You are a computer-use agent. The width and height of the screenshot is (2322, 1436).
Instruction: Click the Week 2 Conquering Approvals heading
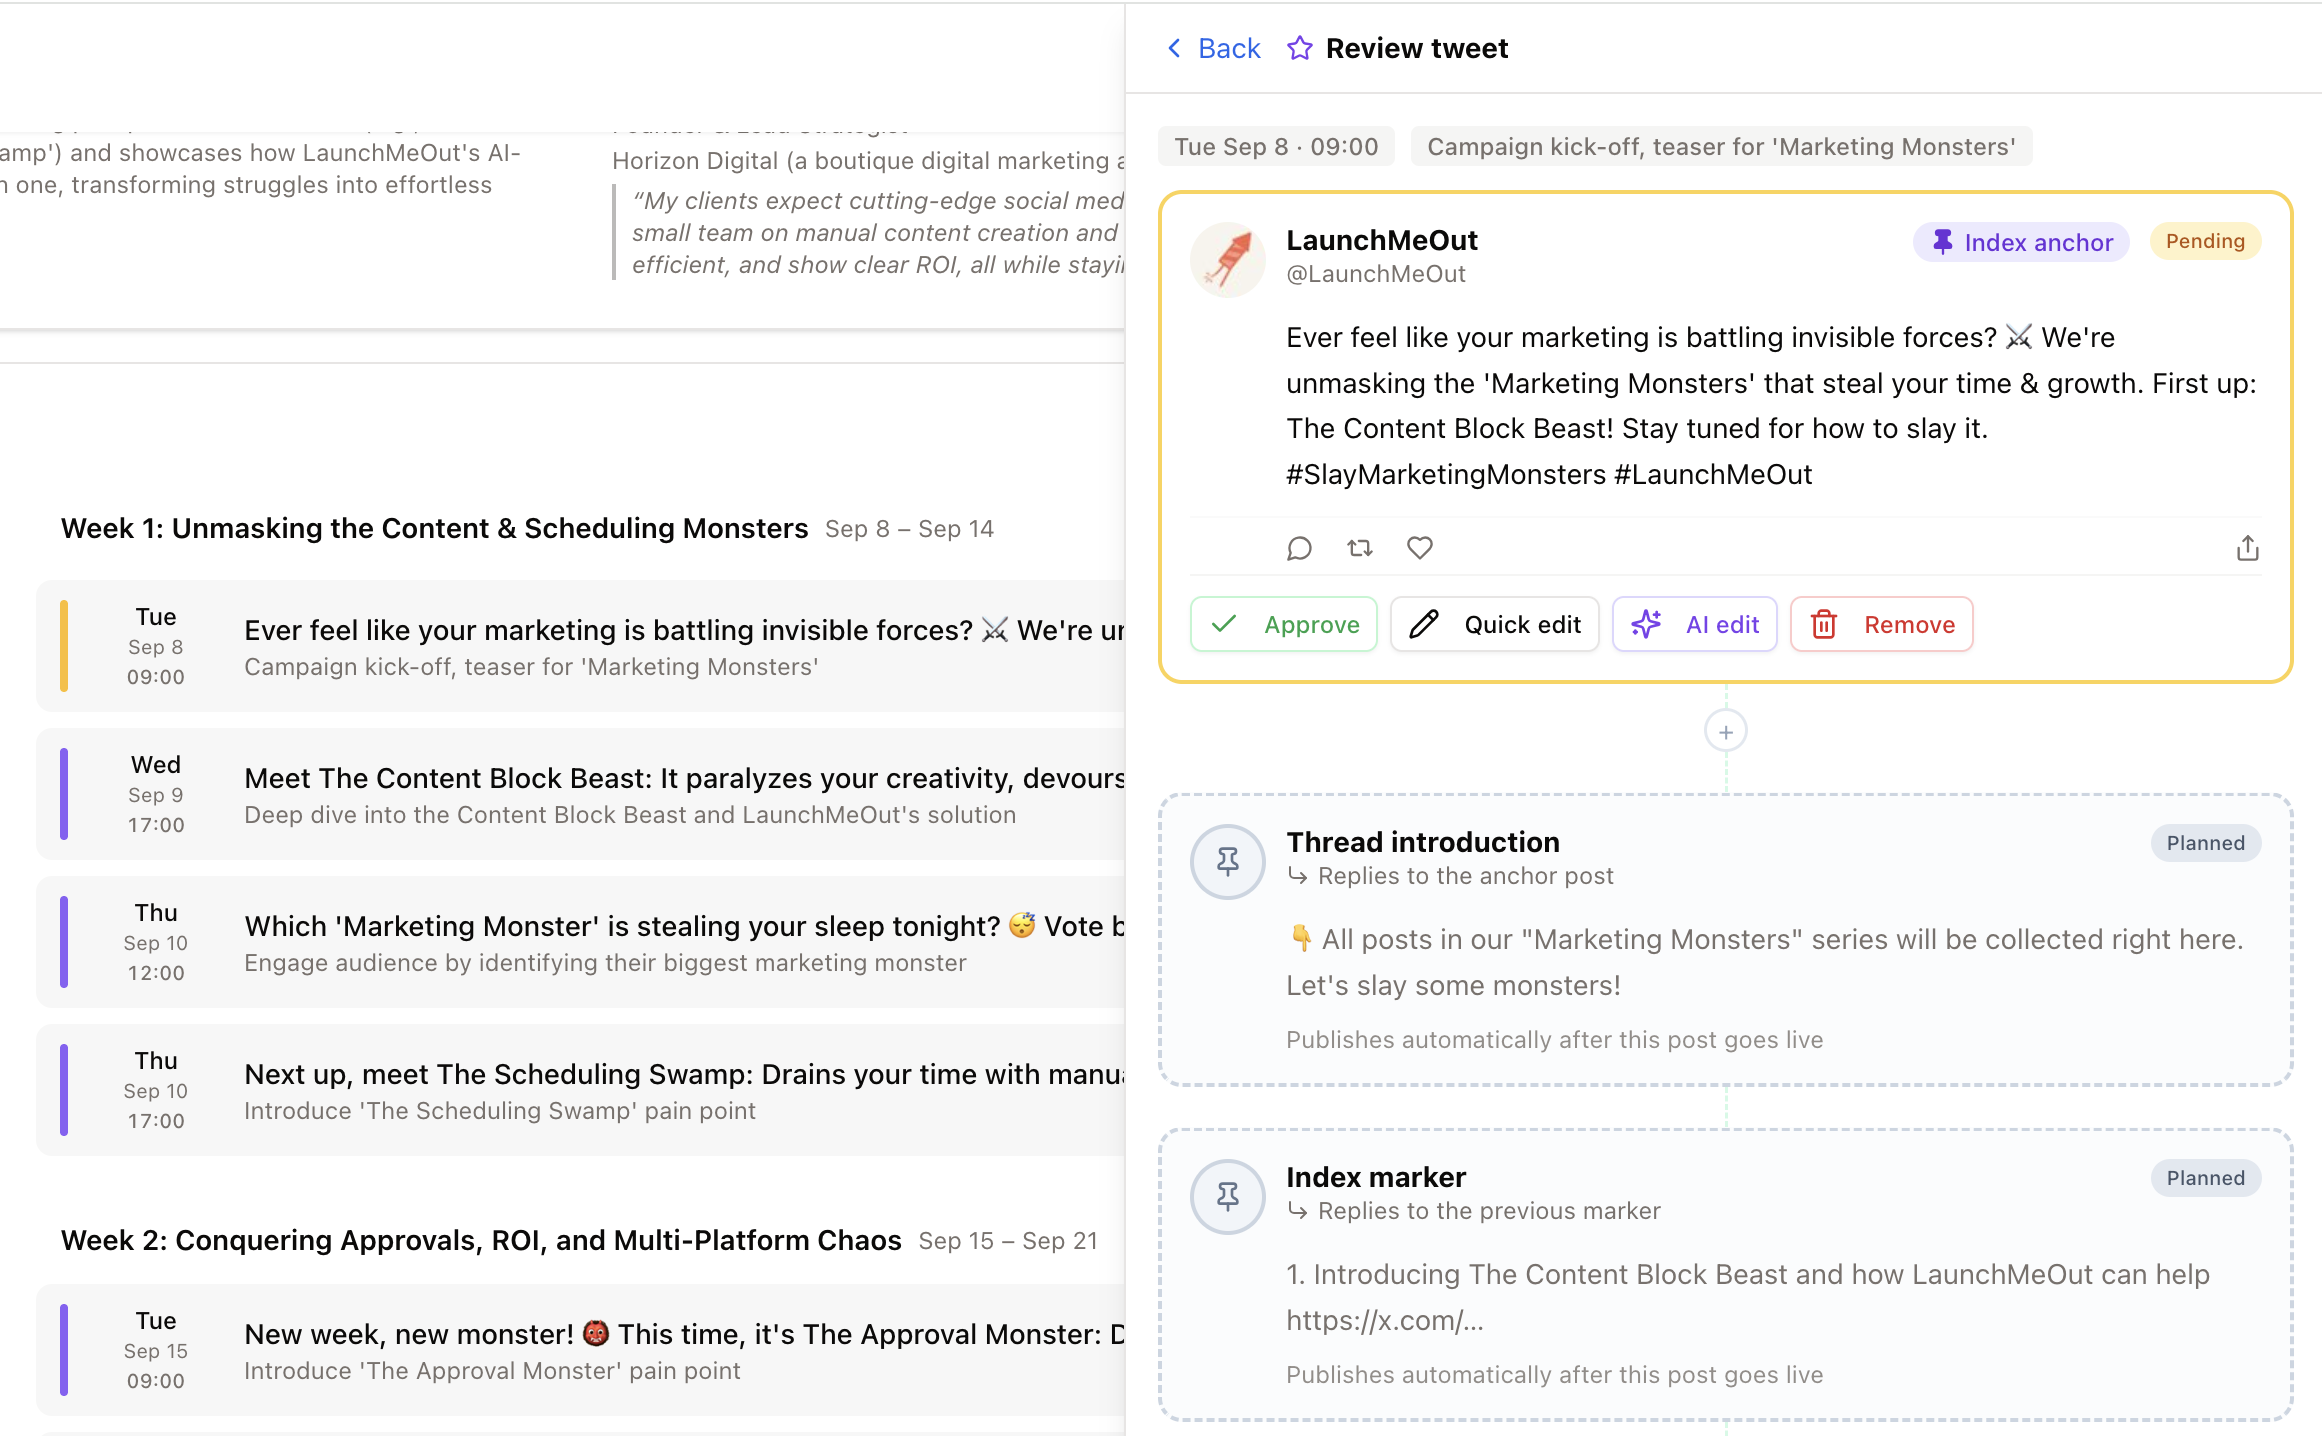(481, 1240)
